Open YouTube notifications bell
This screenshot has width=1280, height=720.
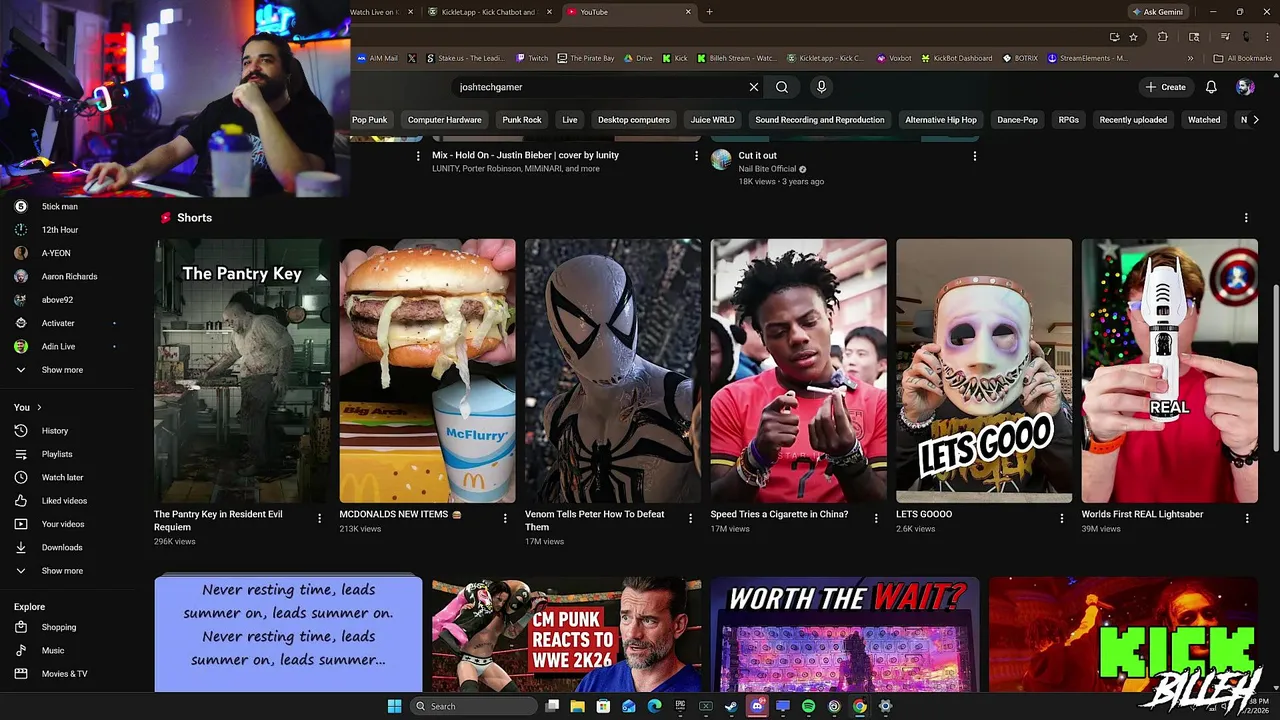pos(1211,87)
